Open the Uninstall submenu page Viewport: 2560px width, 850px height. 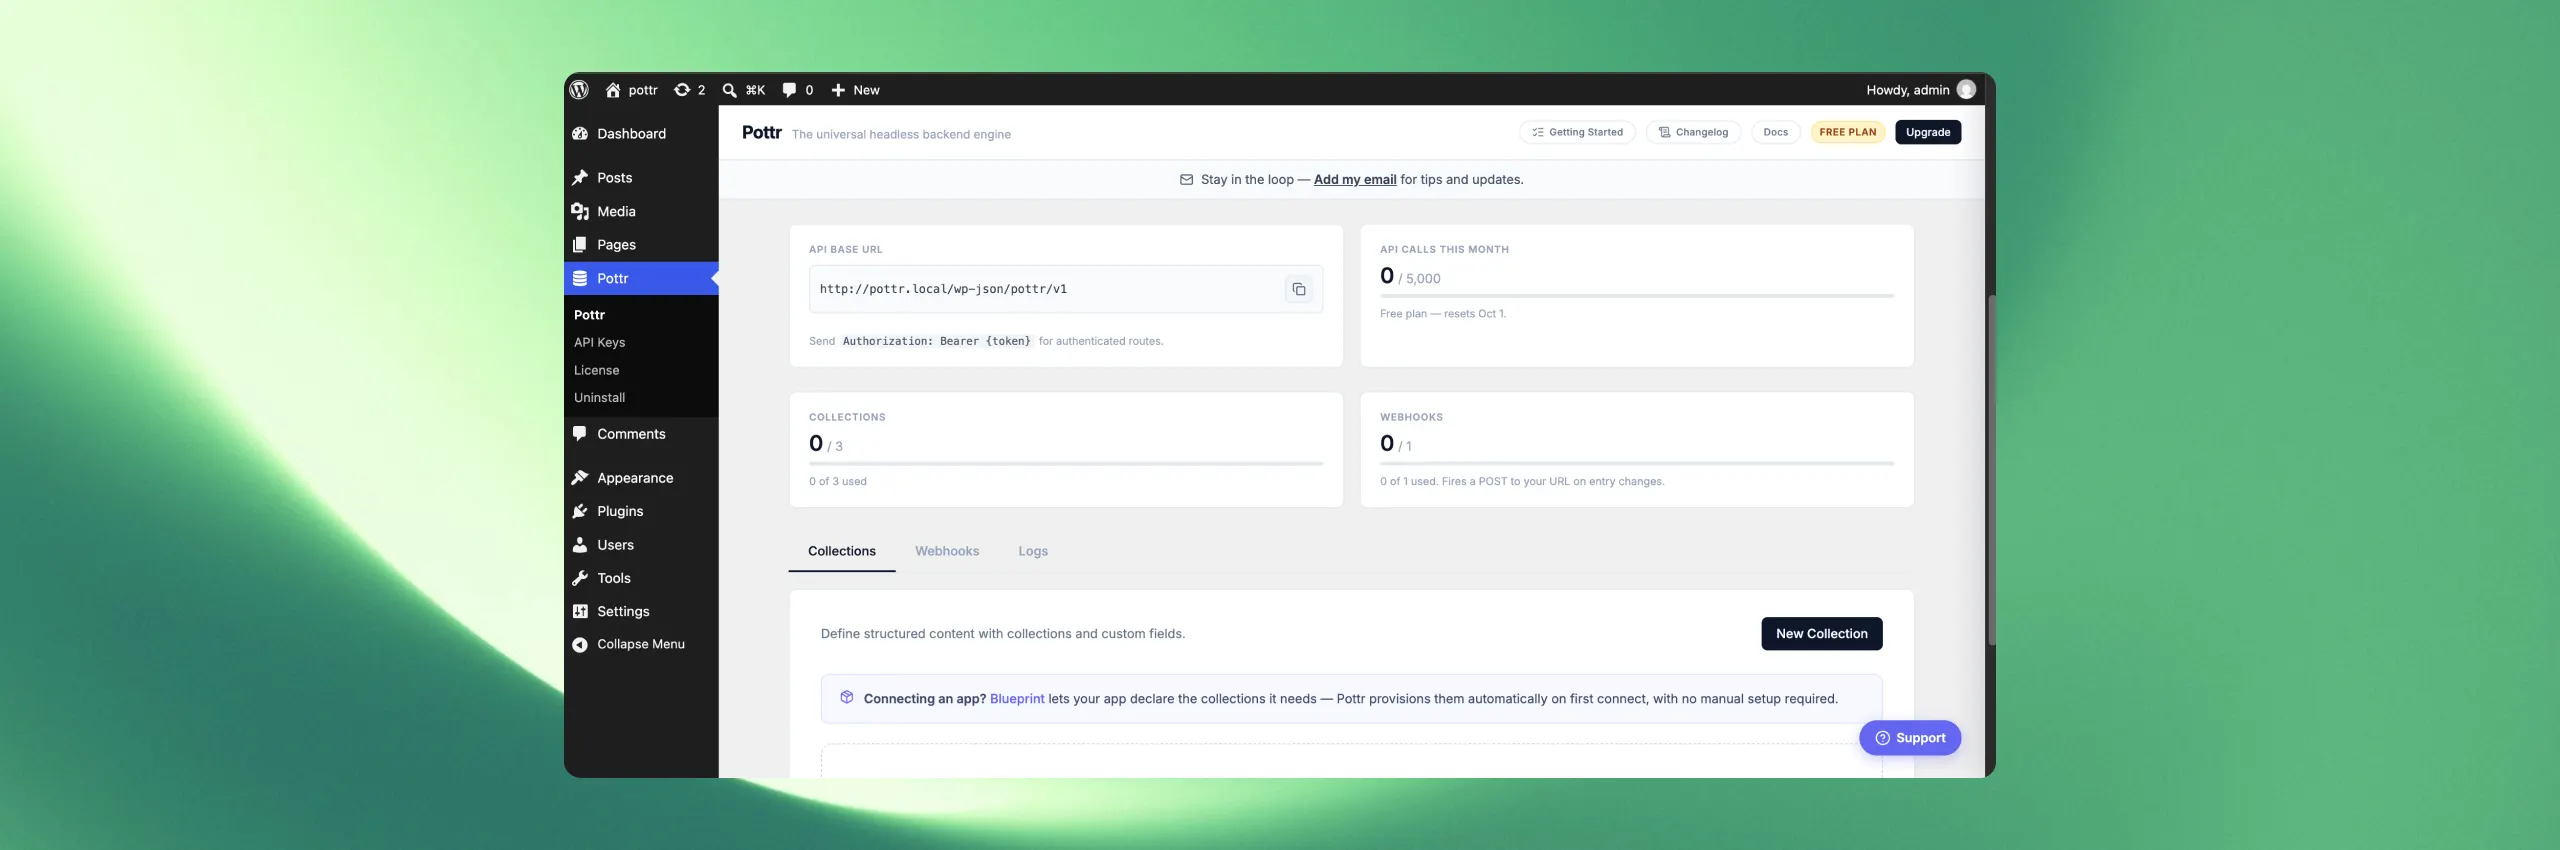tap(599, 397)
